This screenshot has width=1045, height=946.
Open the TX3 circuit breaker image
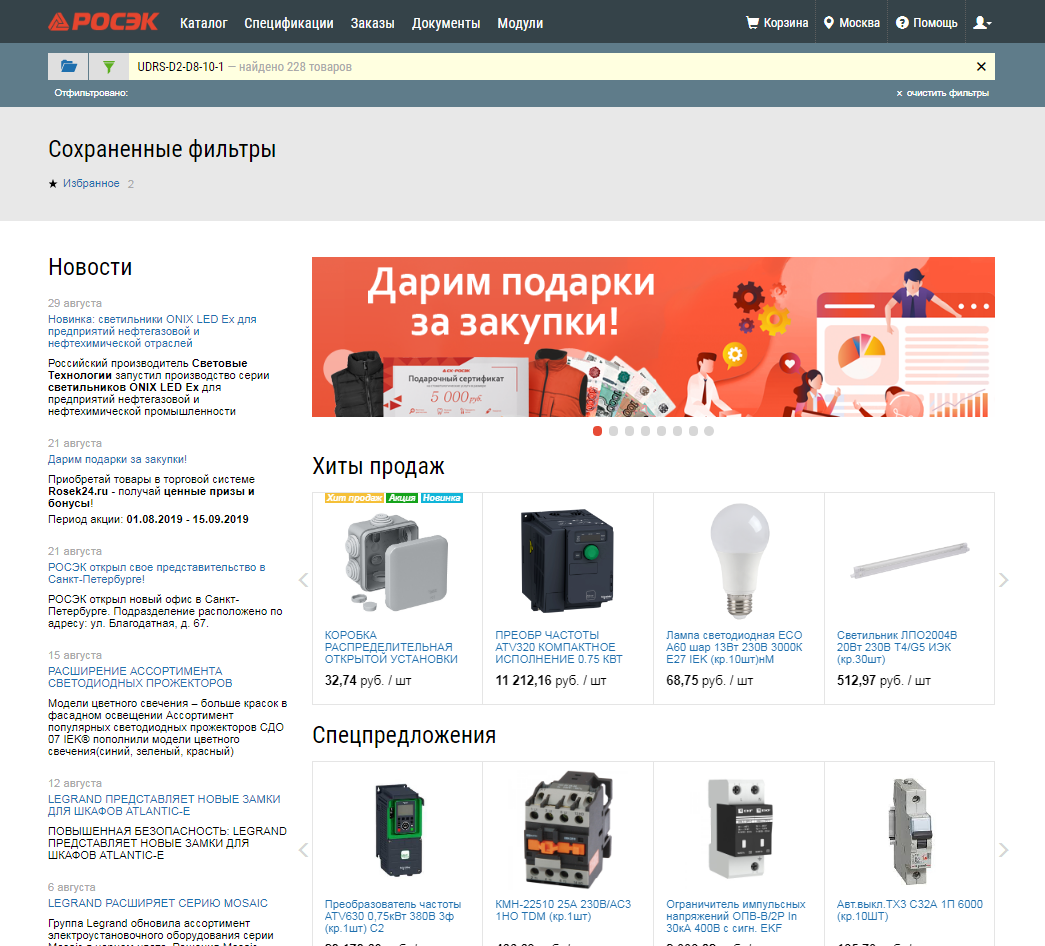point(910,832)
